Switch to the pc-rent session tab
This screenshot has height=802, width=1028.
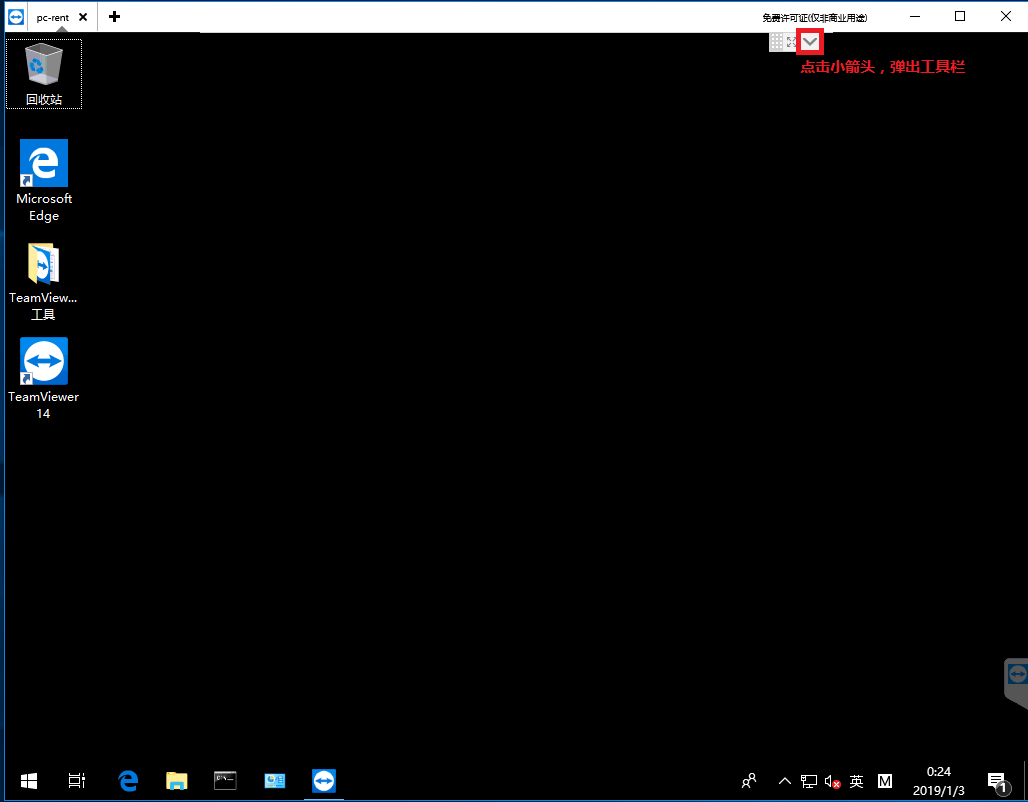pos(52,18)
